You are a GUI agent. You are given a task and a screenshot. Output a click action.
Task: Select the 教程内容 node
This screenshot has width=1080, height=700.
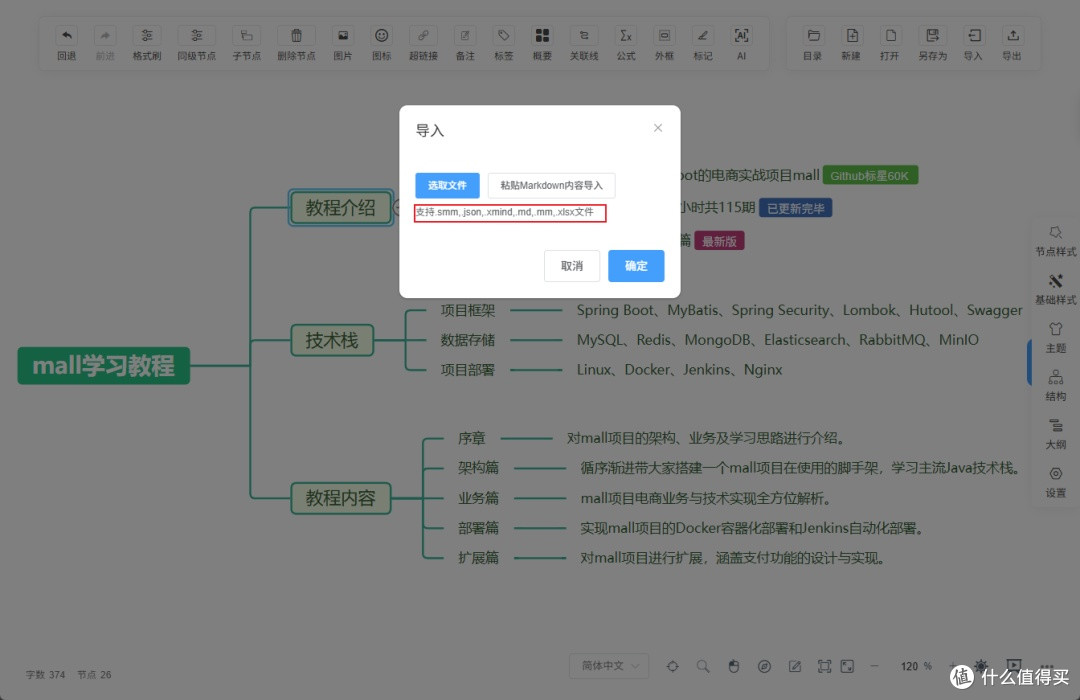click(x=340, y=498)
